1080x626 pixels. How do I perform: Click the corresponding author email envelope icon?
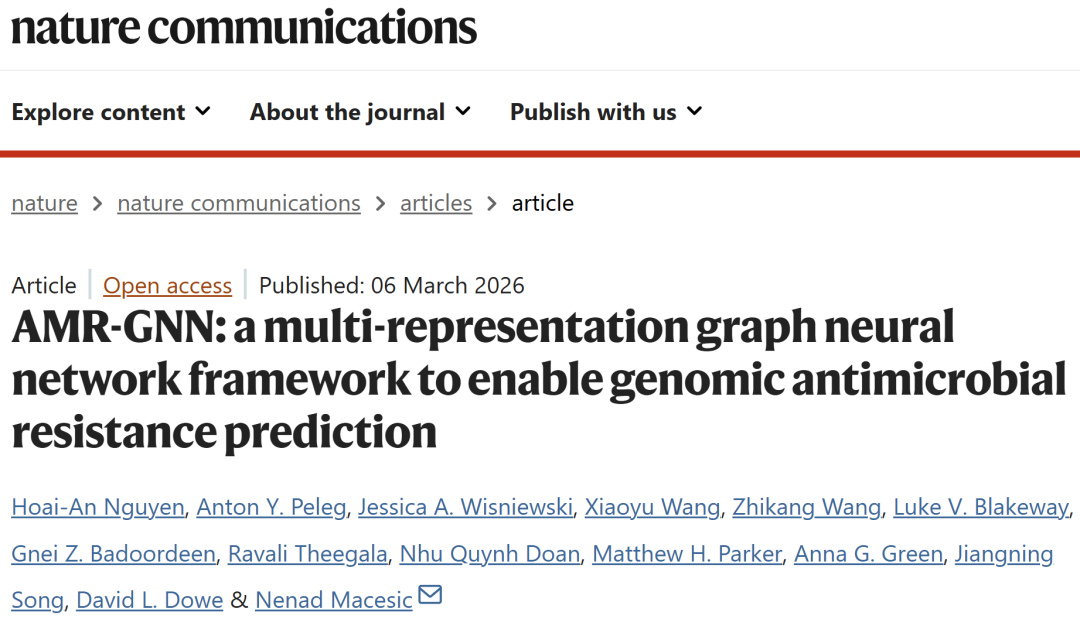click(430, 596)
